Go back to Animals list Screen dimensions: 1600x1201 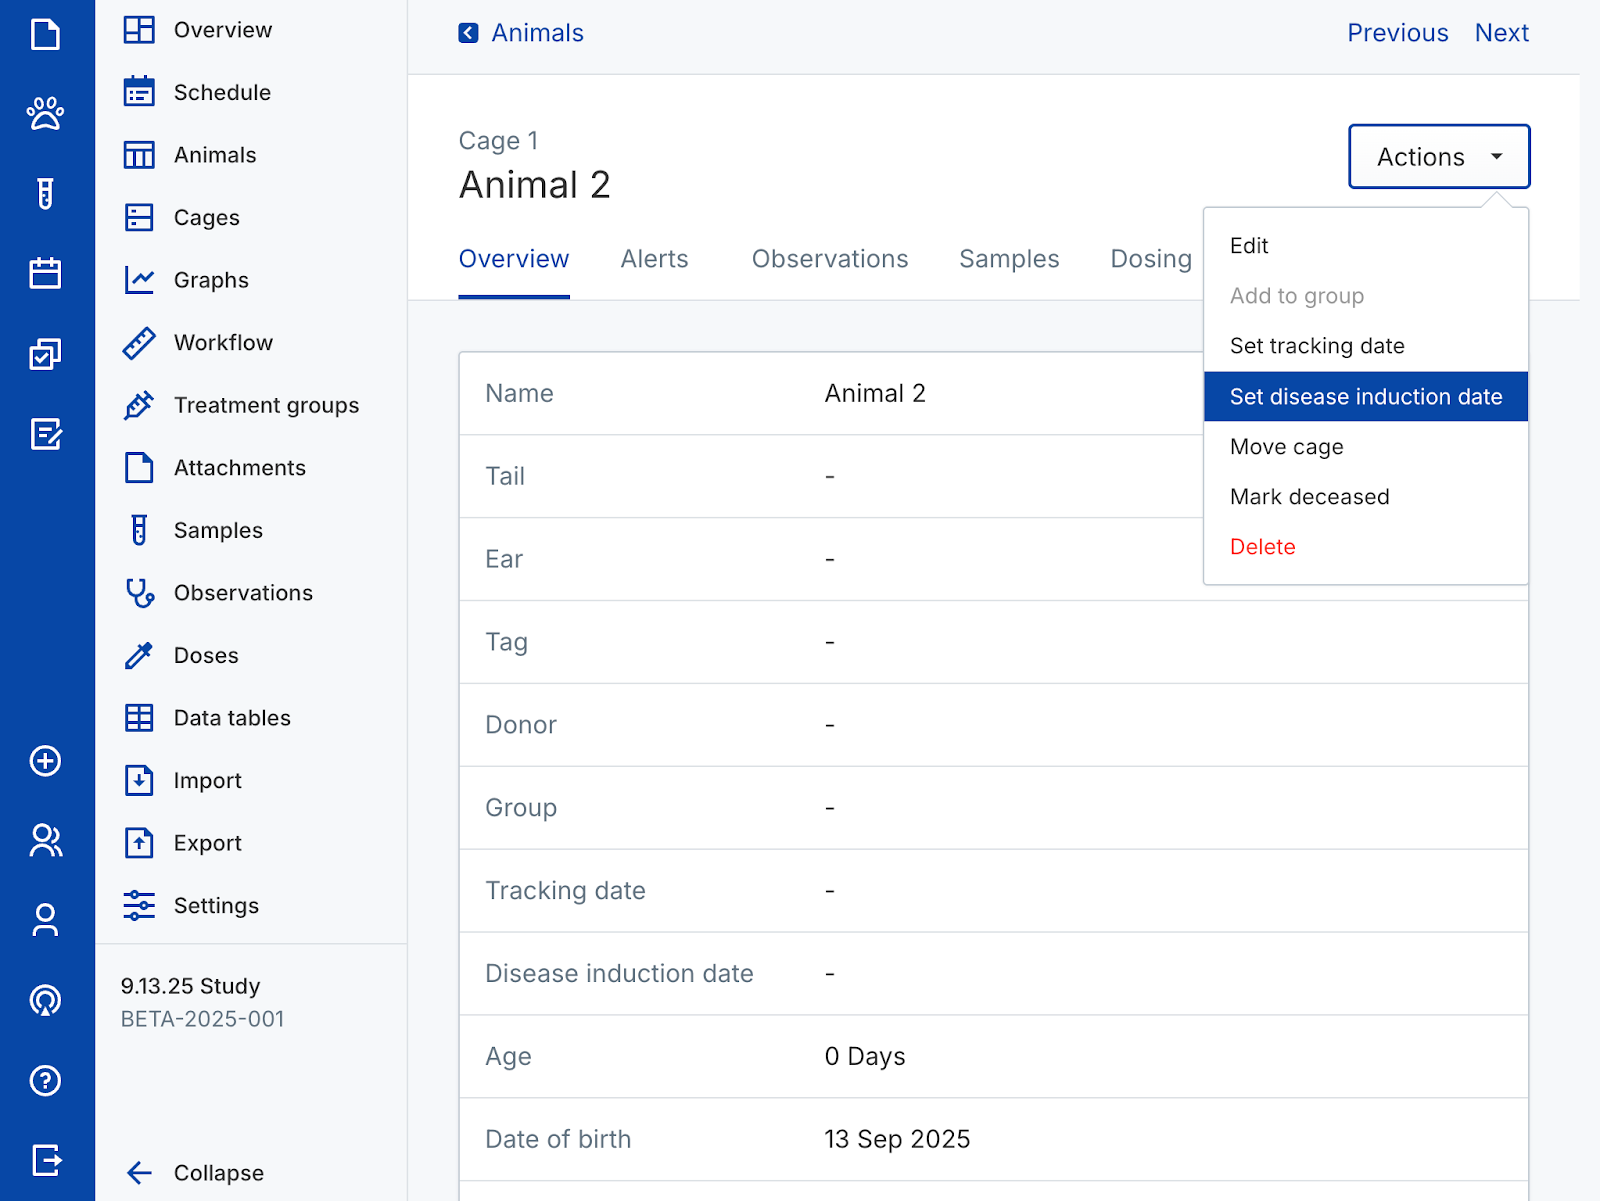click(521, 33)
